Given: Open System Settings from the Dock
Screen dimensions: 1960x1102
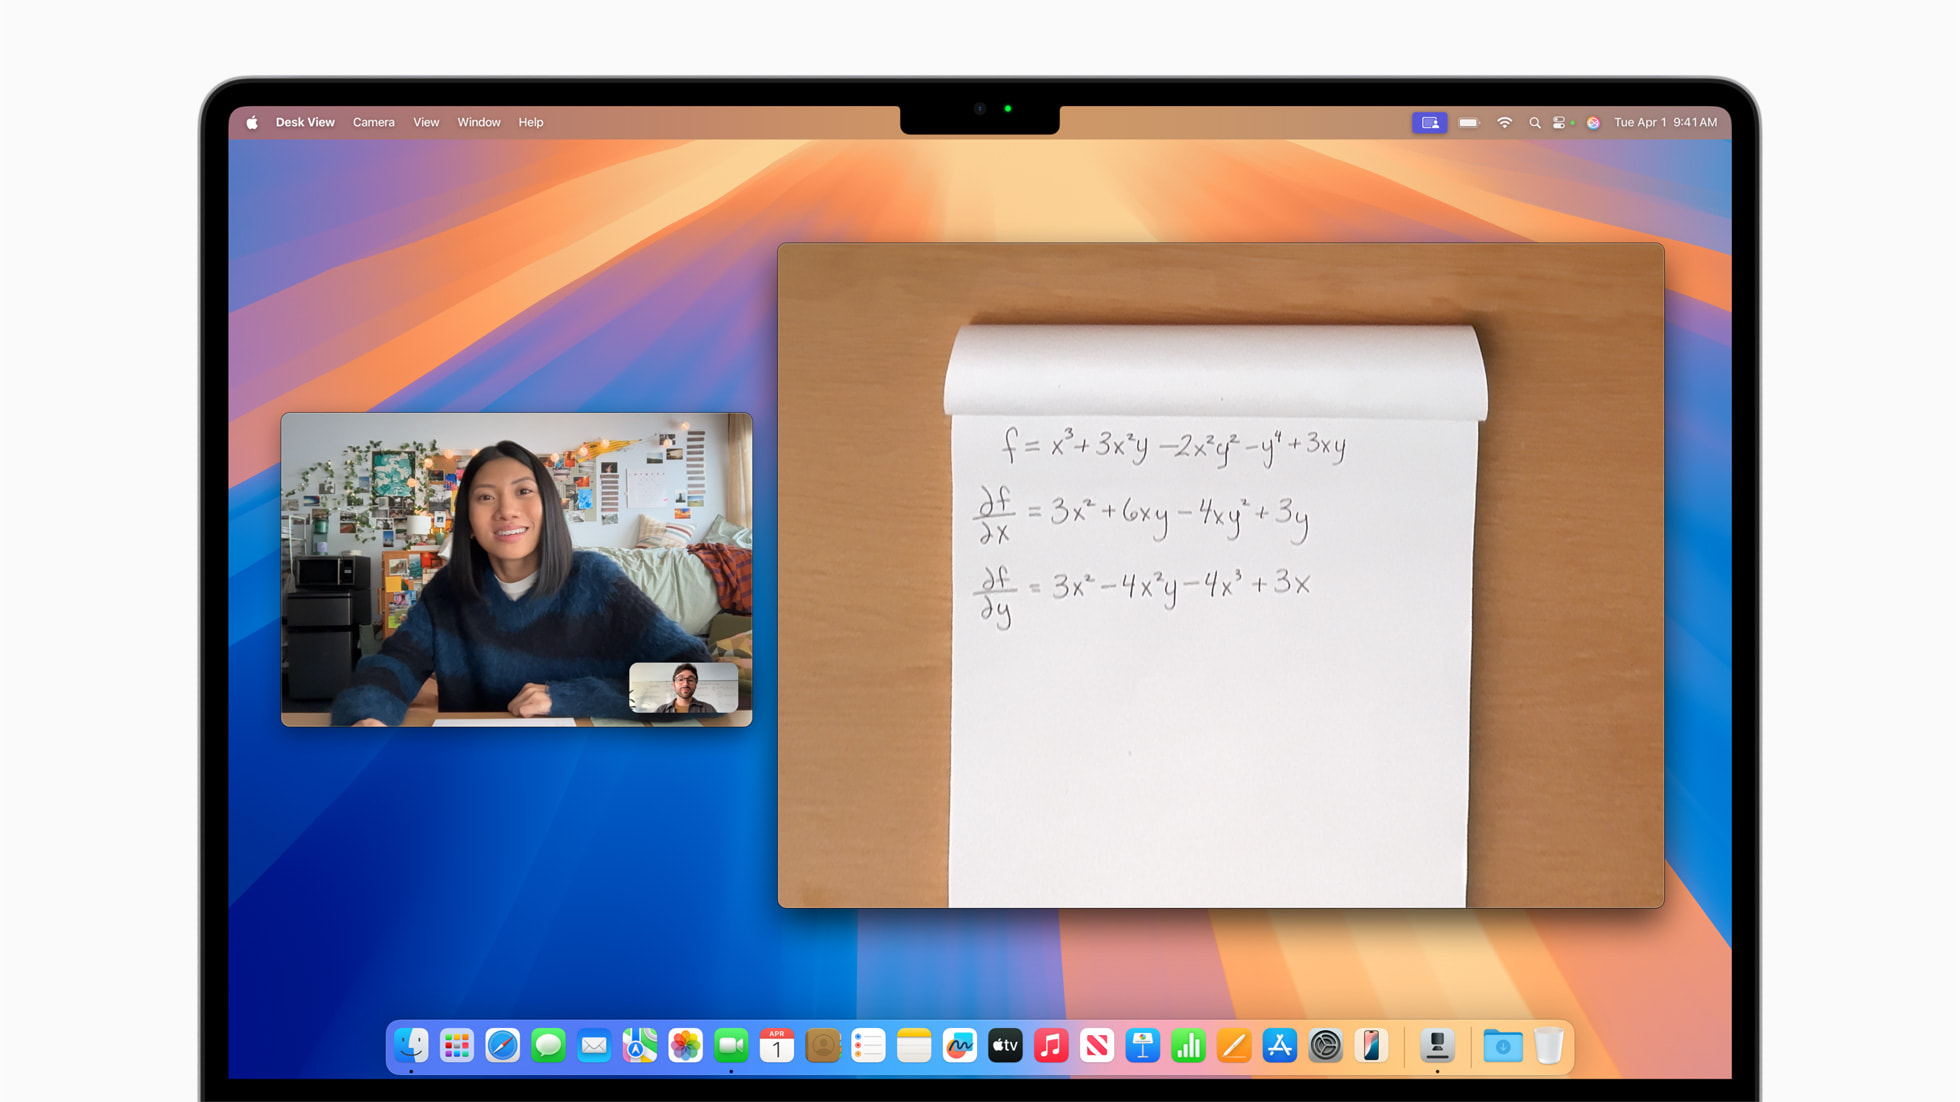Looking at the screenshot, I should 1326,1046.
